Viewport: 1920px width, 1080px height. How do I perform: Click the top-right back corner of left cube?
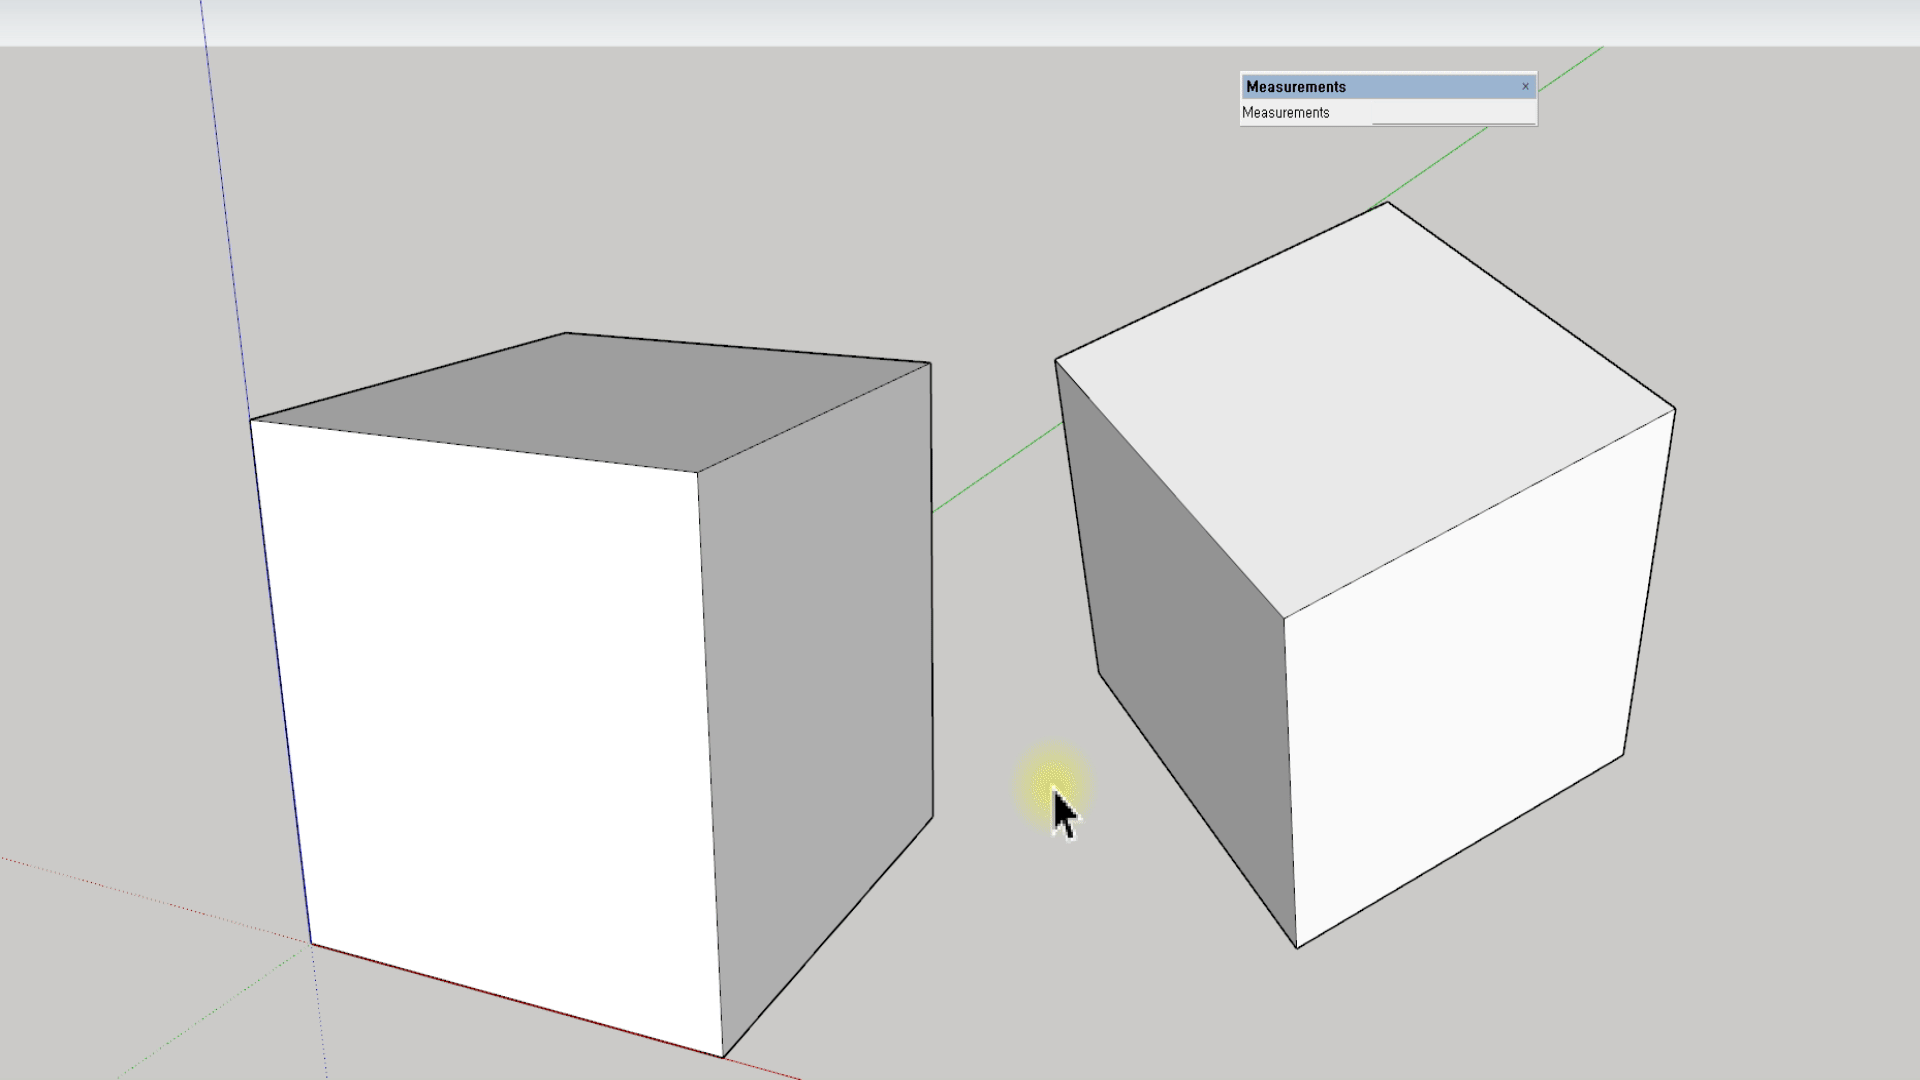tap(930, 363)
